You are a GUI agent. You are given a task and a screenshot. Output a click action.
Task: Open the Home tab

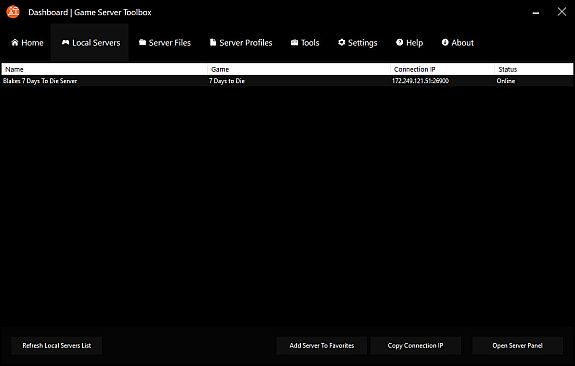click(x=27, y=43)
